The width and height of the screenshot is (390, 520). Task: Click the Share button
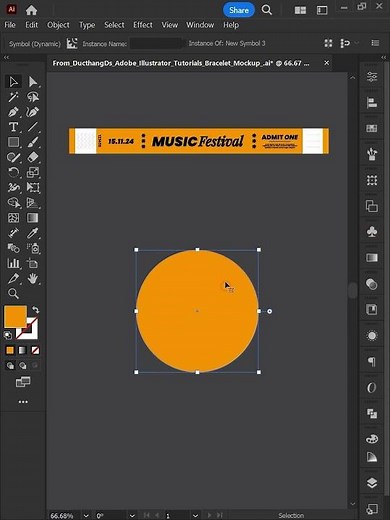tap(239, 10)
